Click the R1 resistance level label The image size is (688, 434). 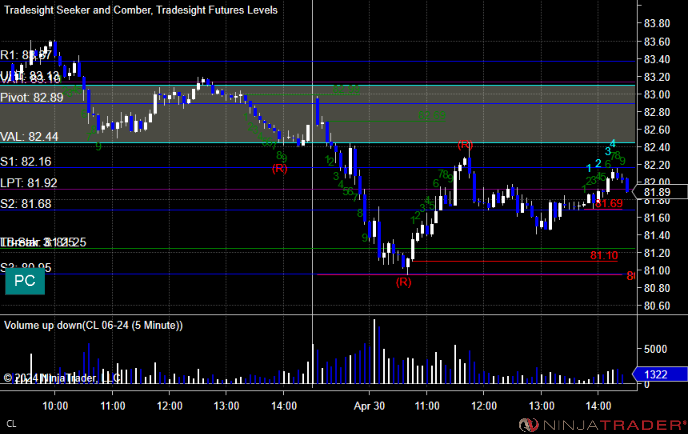[x=26, y=55]
